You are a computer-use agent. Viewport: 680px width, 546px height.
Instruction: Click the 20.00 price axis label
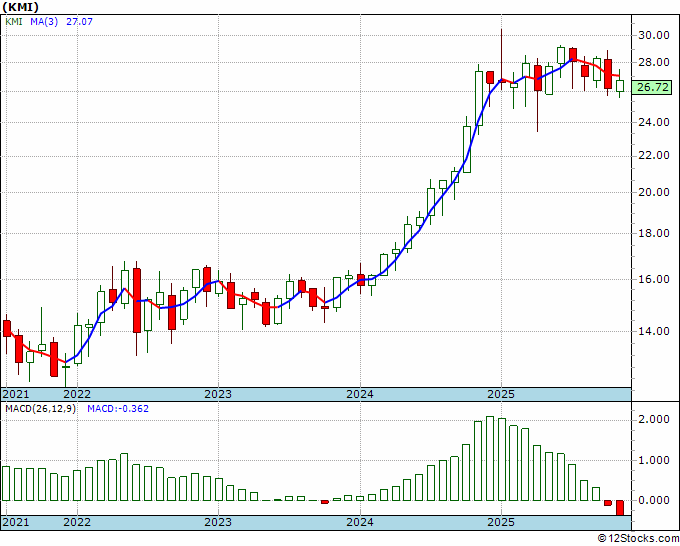coord(654,192)
